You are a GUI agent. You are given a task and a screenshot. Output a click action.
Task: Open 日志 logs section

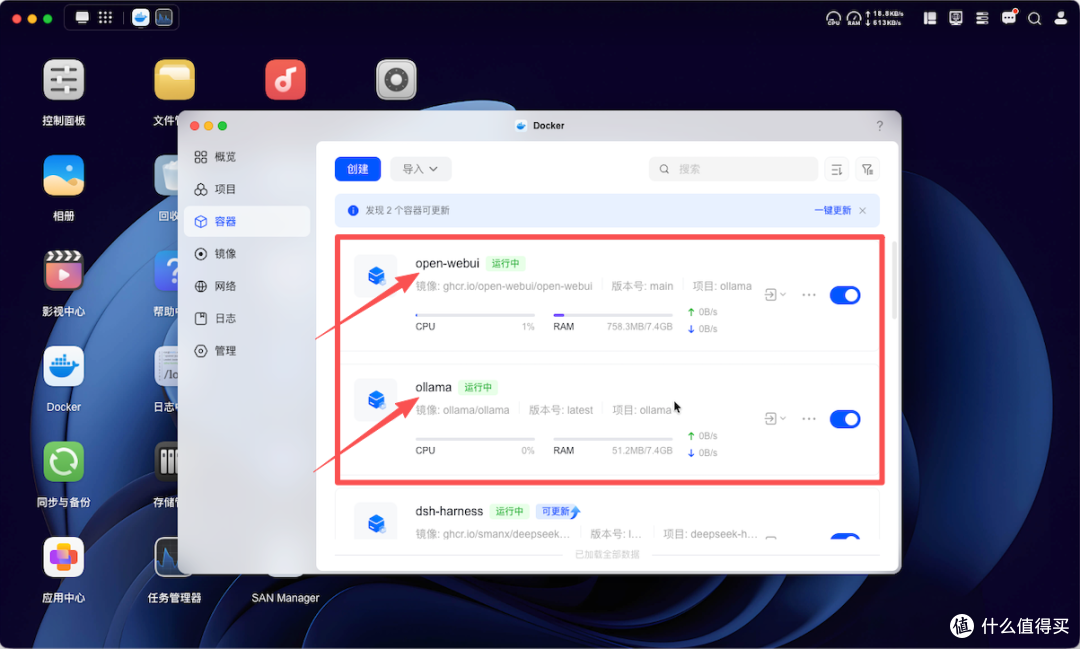[x=247, y=318]
